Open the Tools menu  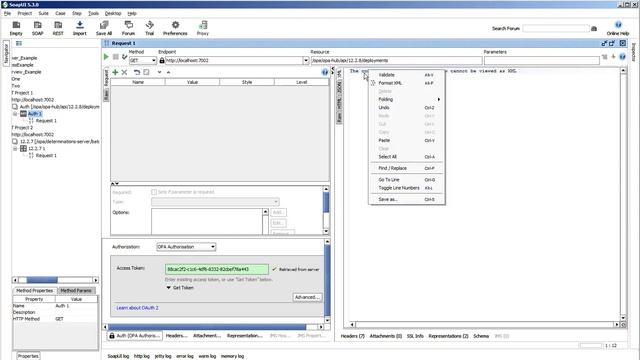click(93, 13)
